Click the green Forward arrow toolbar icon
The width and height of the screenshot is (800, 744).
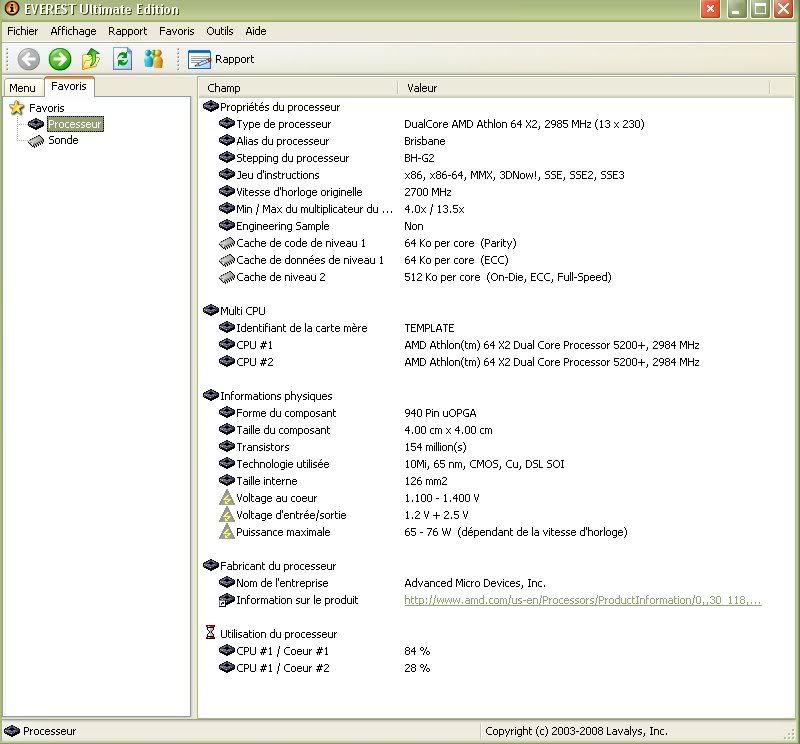click(x=60, y=59)
